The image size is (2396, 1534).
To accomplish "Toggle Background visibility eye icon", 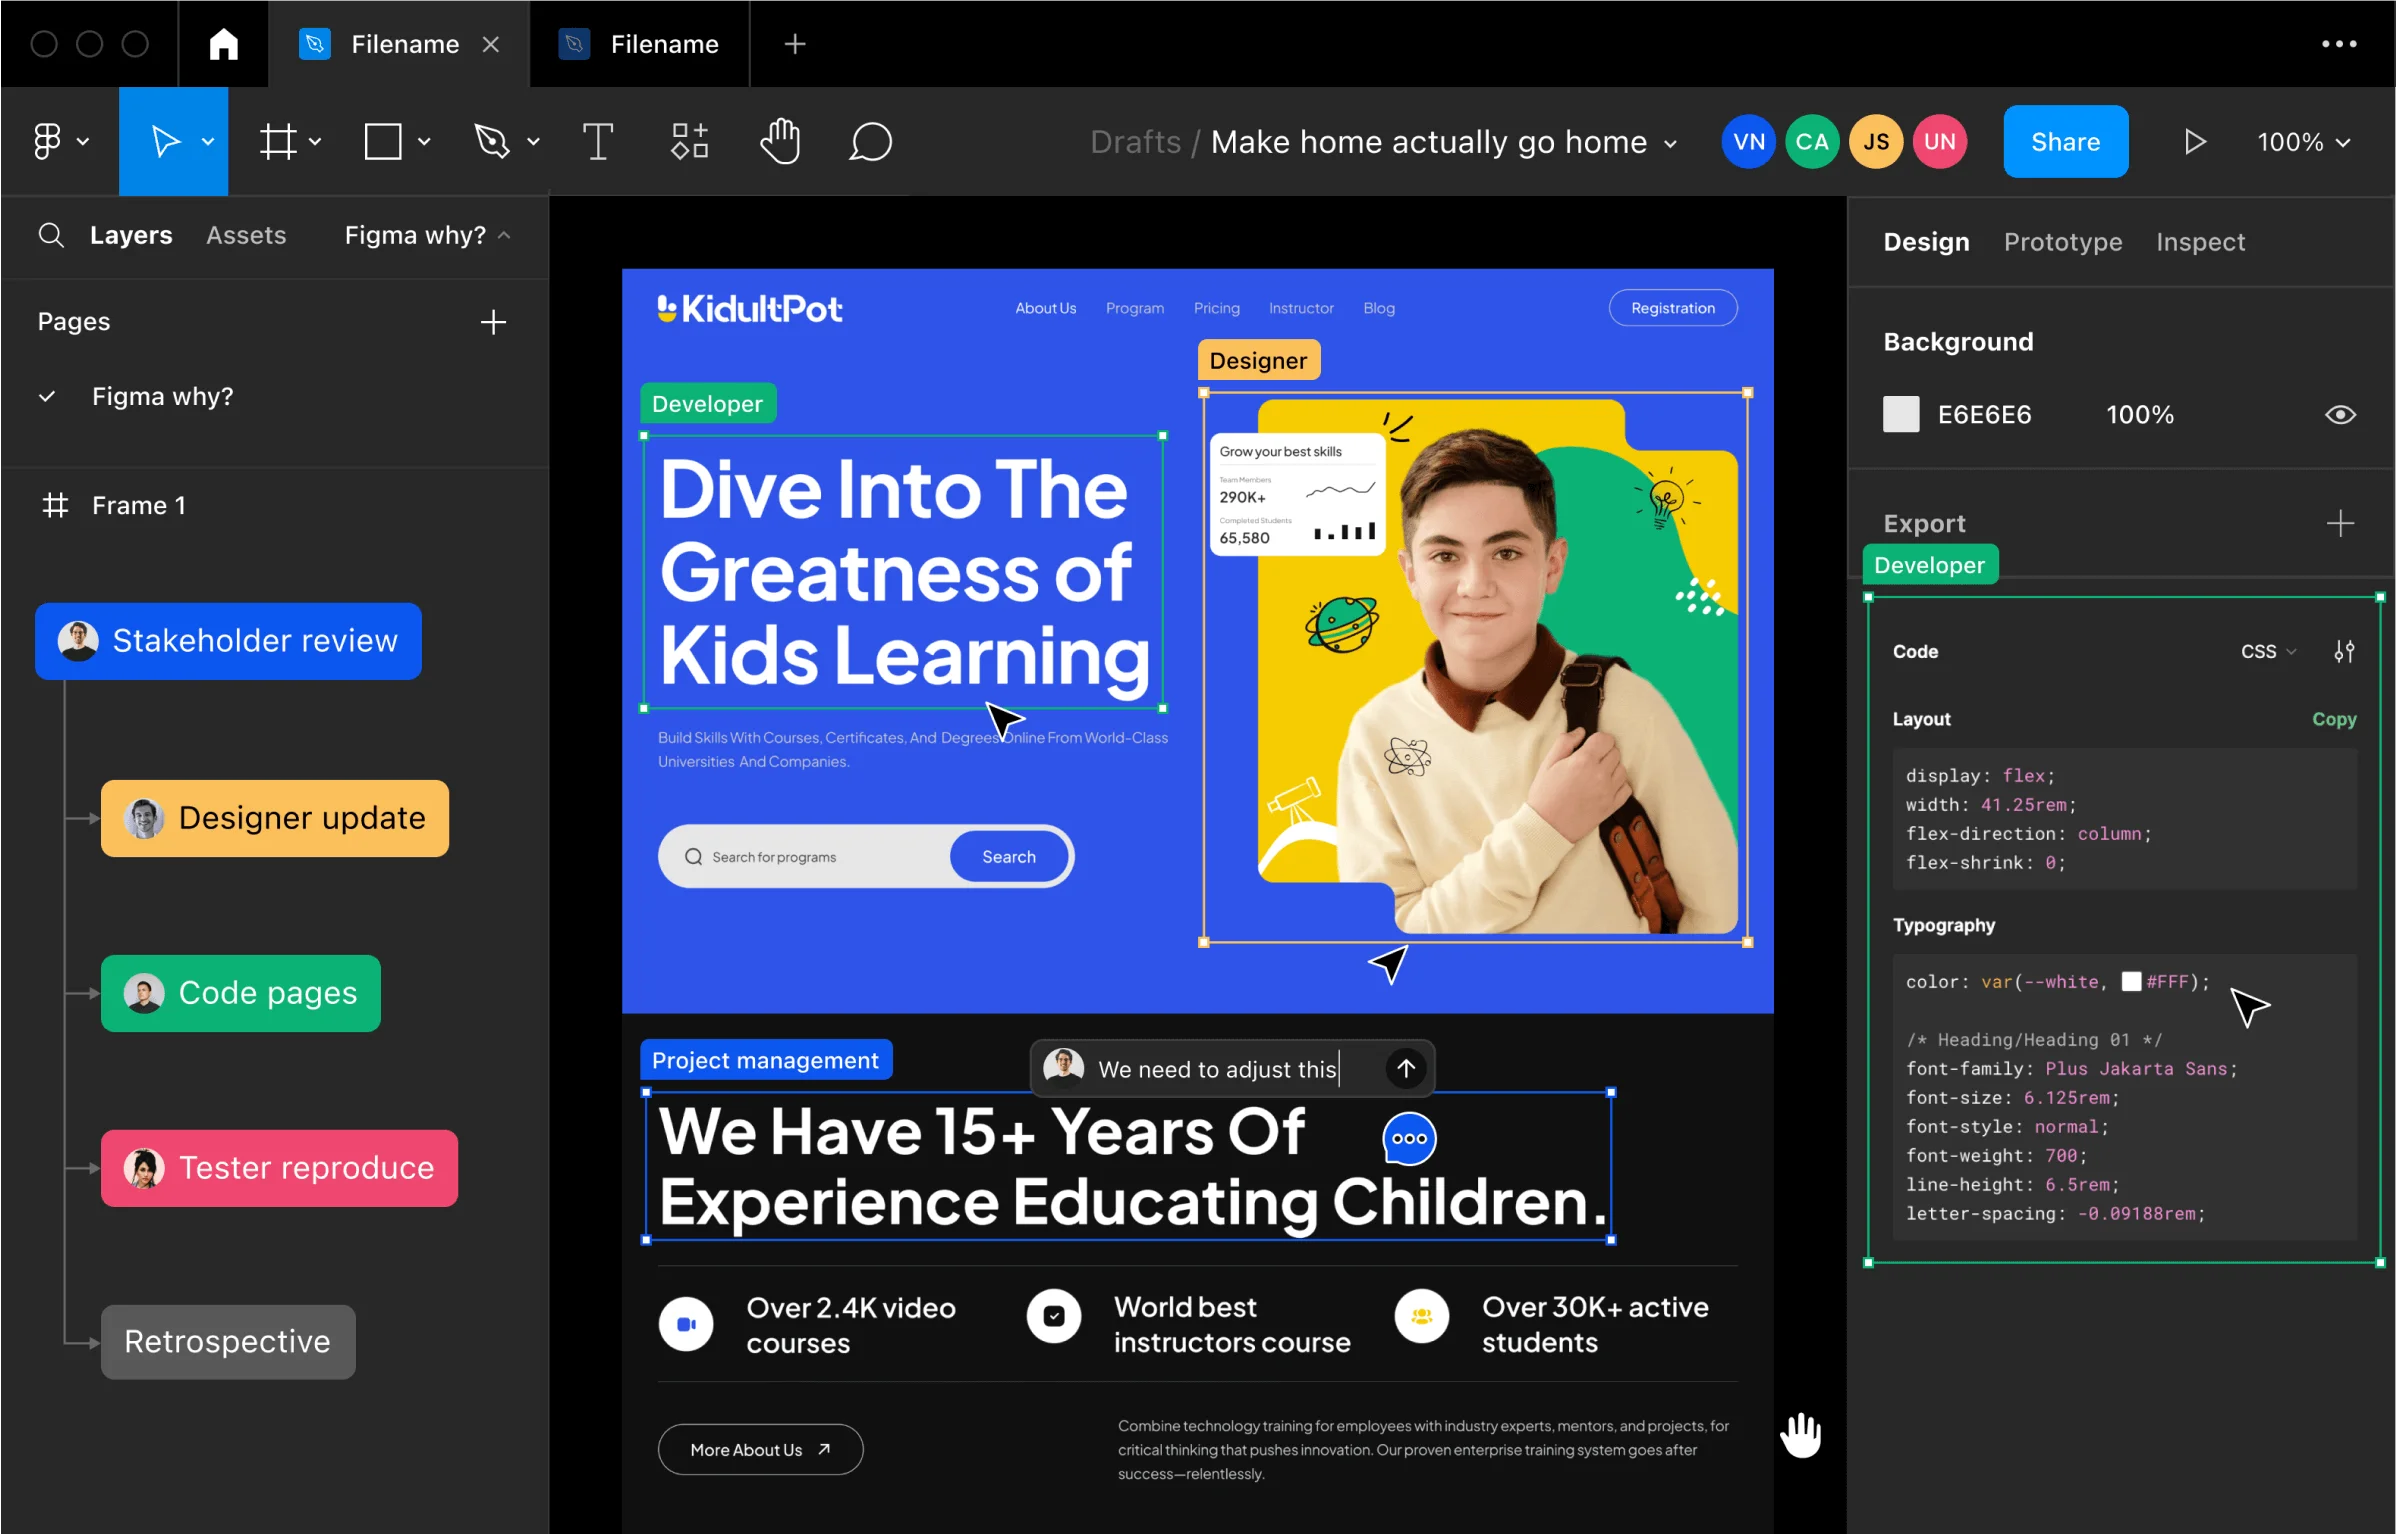I will [x=2340, y=415].
